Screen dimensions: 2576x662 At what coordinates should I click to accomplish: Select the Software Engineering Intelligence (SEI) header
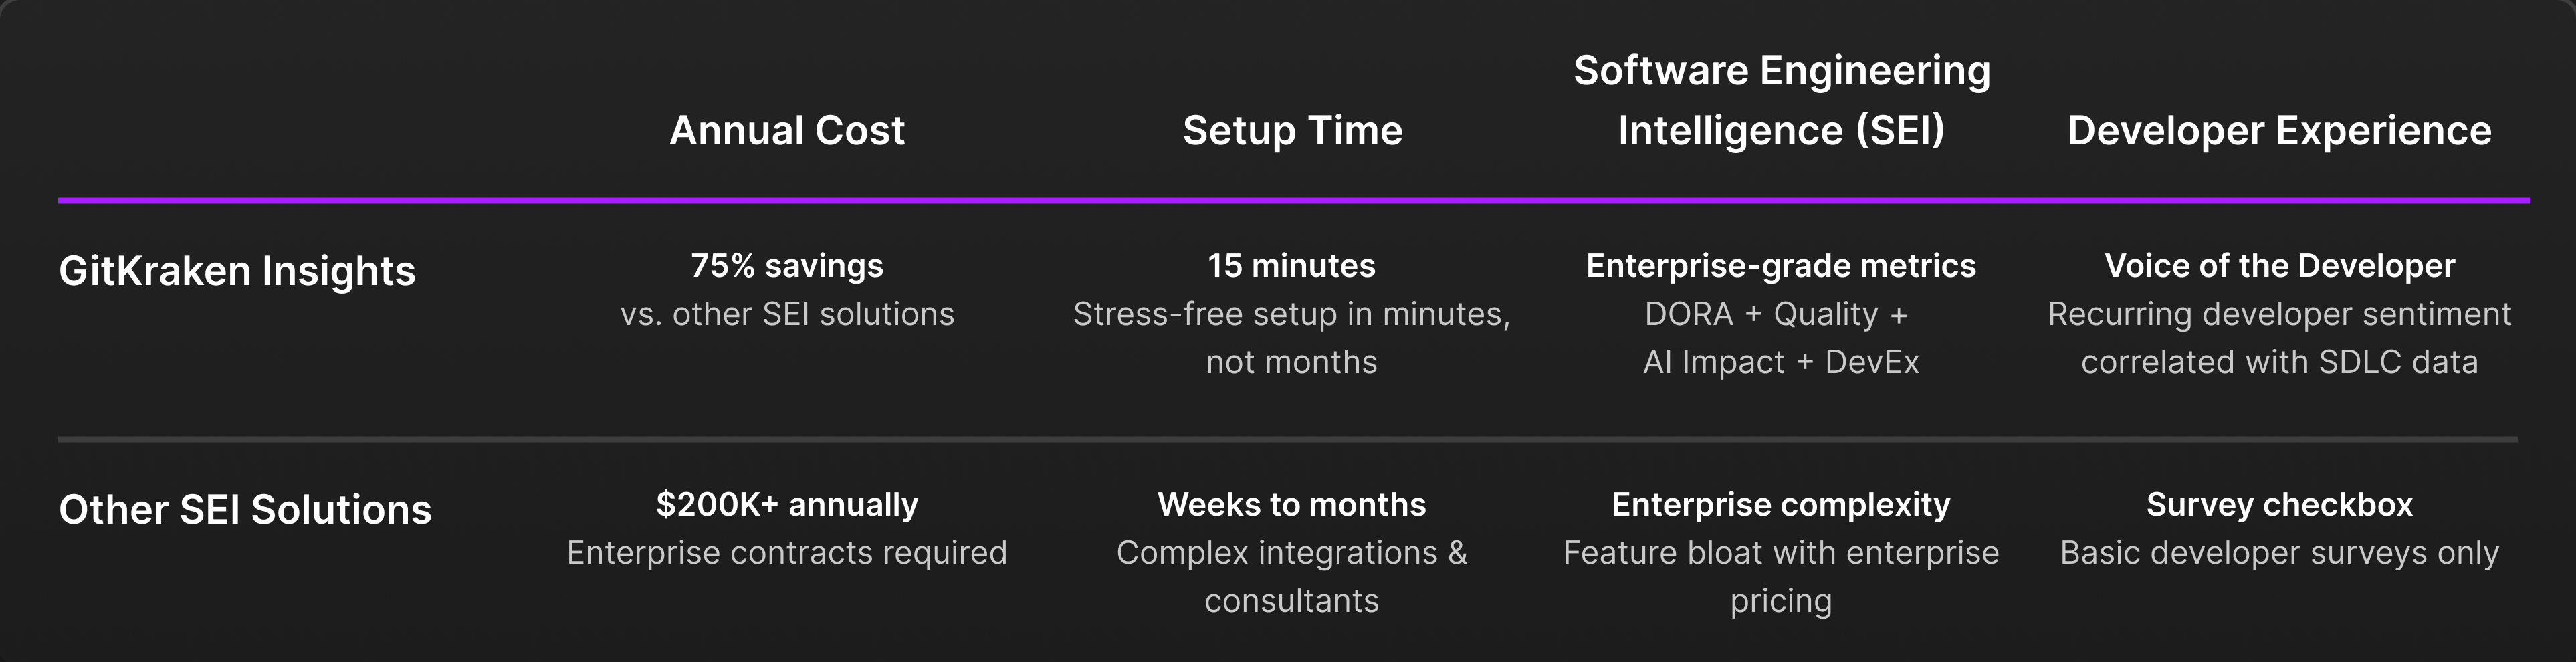pos(1781,100)
